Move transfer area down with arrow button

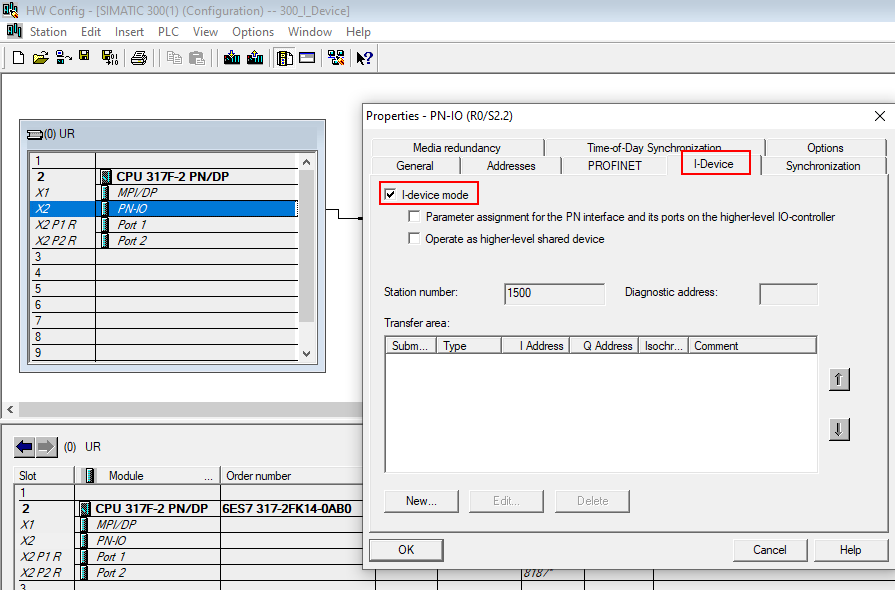838,429
